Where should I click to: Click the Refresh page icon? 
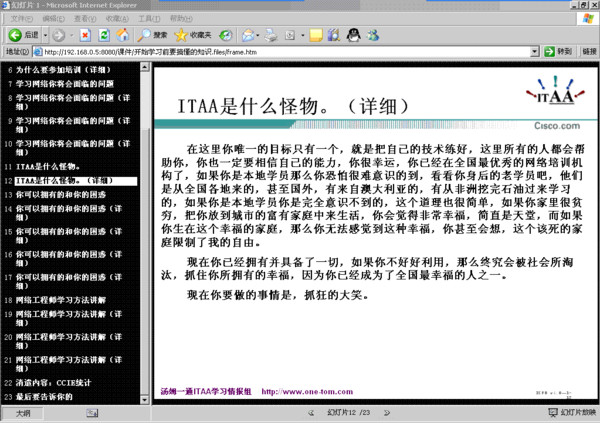click(x=104, y=35)
